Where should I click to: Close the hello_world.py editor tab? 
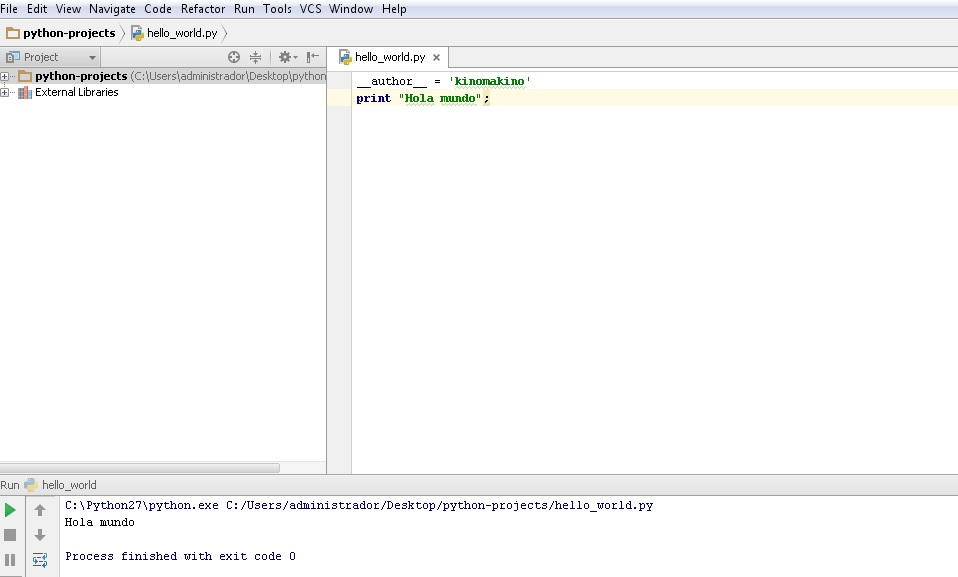(x=436, y=58)
